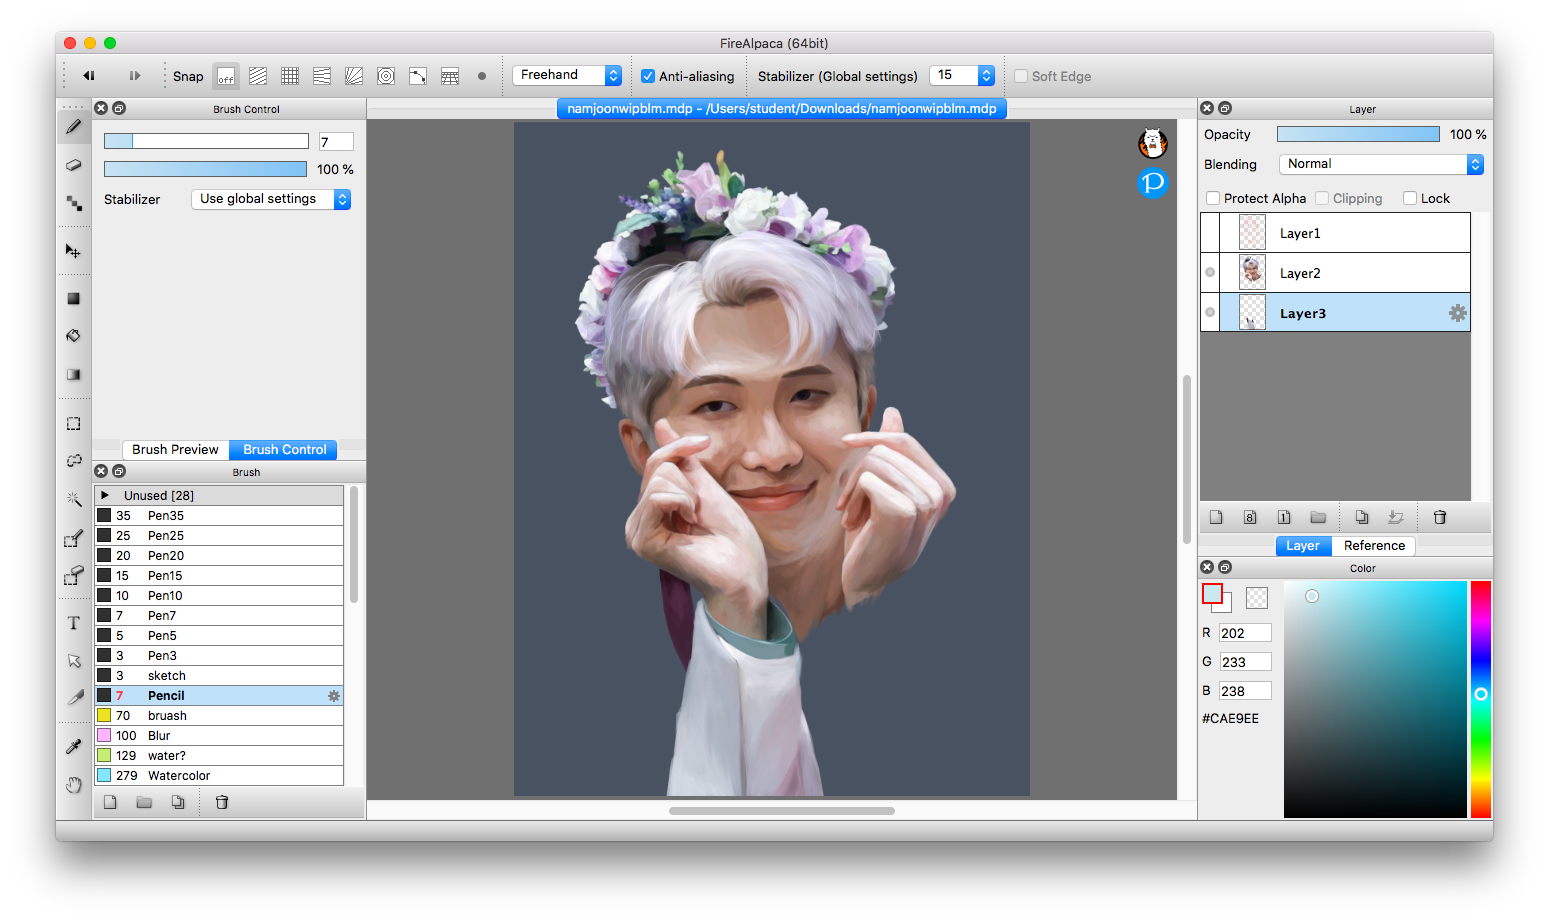Select the Select Eraser tool
The width and height of the screenshot is (1549, 921).
coord(74,575)
